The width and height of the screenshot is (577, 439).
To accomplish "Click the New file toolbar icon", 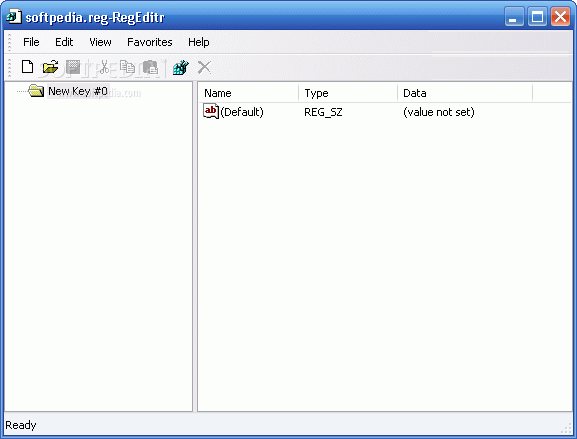I will [28, 67].
